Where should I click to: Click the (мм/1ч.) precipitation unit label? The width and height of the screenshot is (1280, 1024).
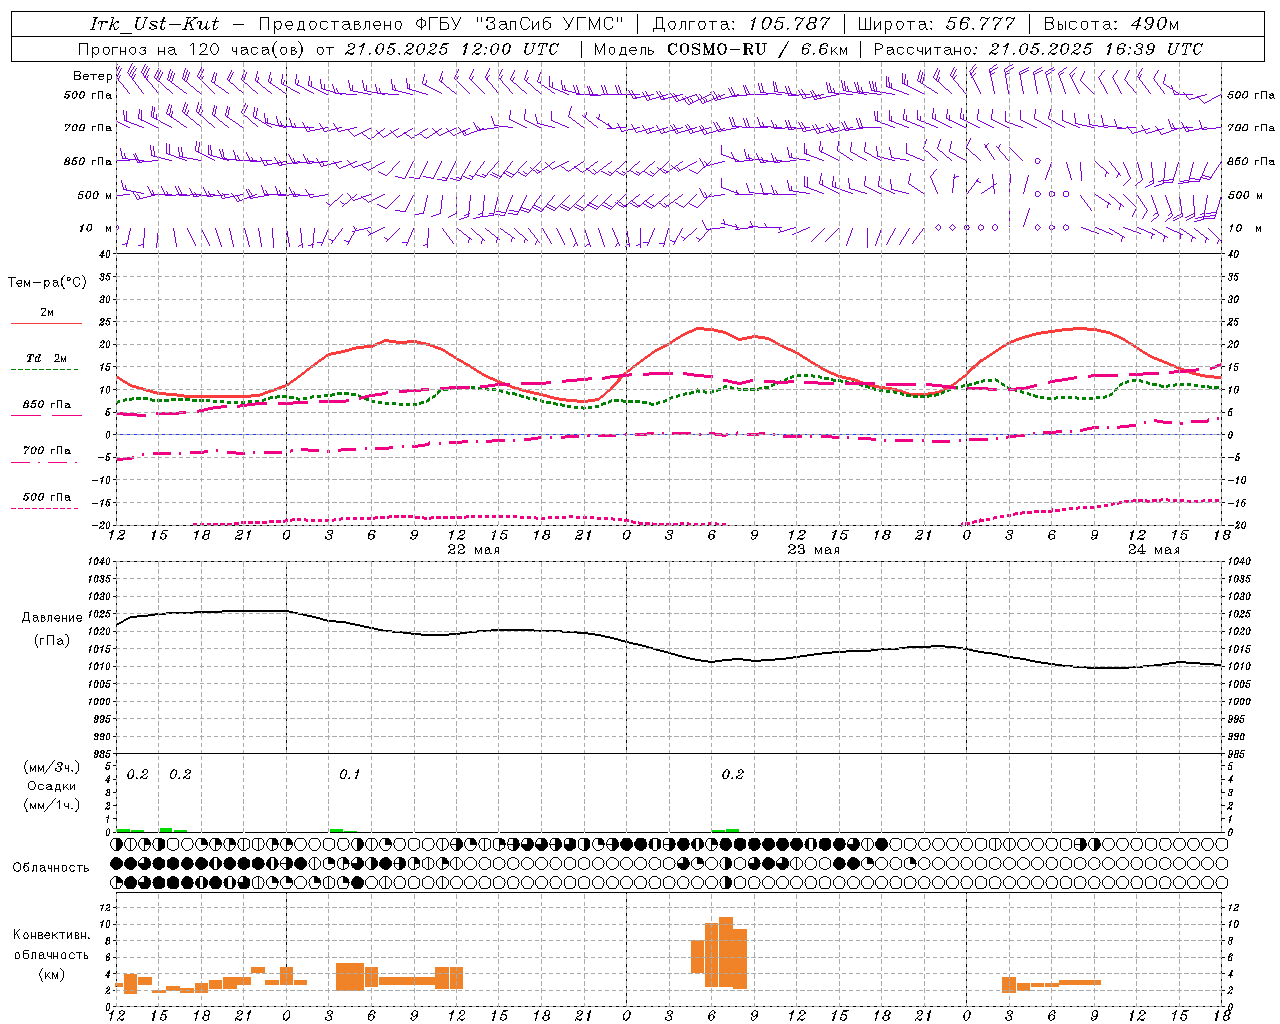(52, 805)
